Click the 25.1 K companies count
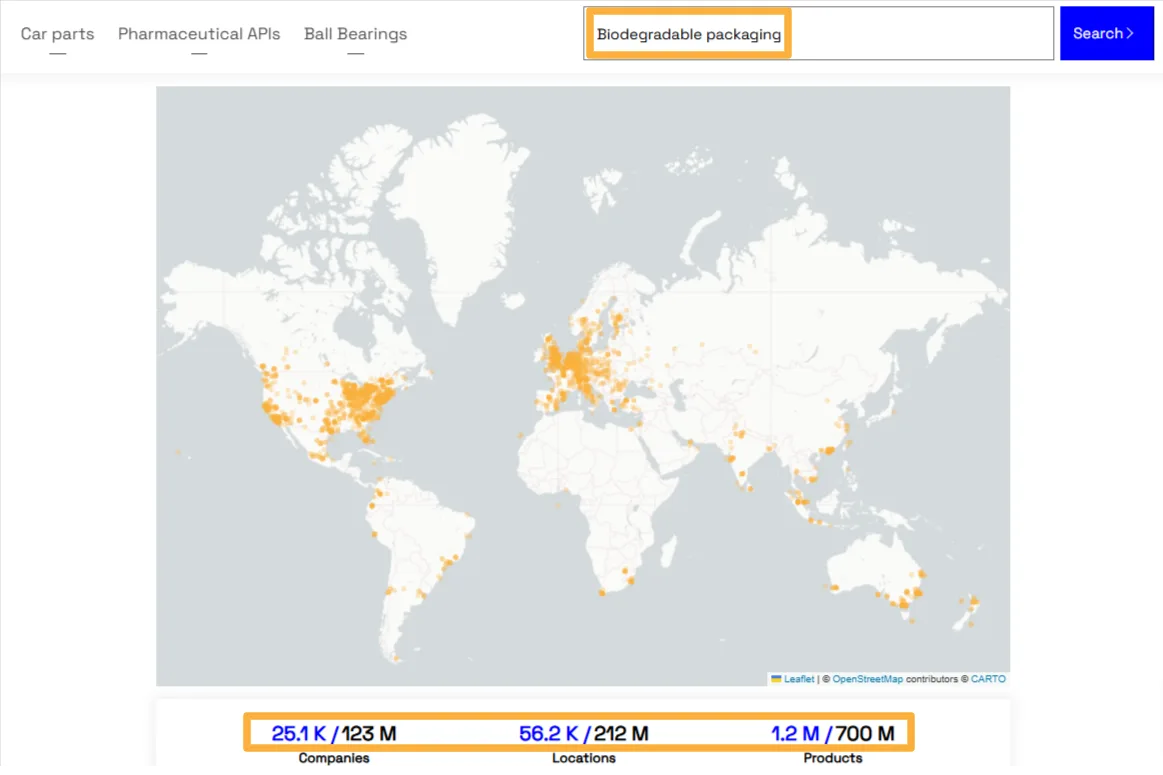The height and width of the screenshot is (775, 1163). [x=298, y=733]
